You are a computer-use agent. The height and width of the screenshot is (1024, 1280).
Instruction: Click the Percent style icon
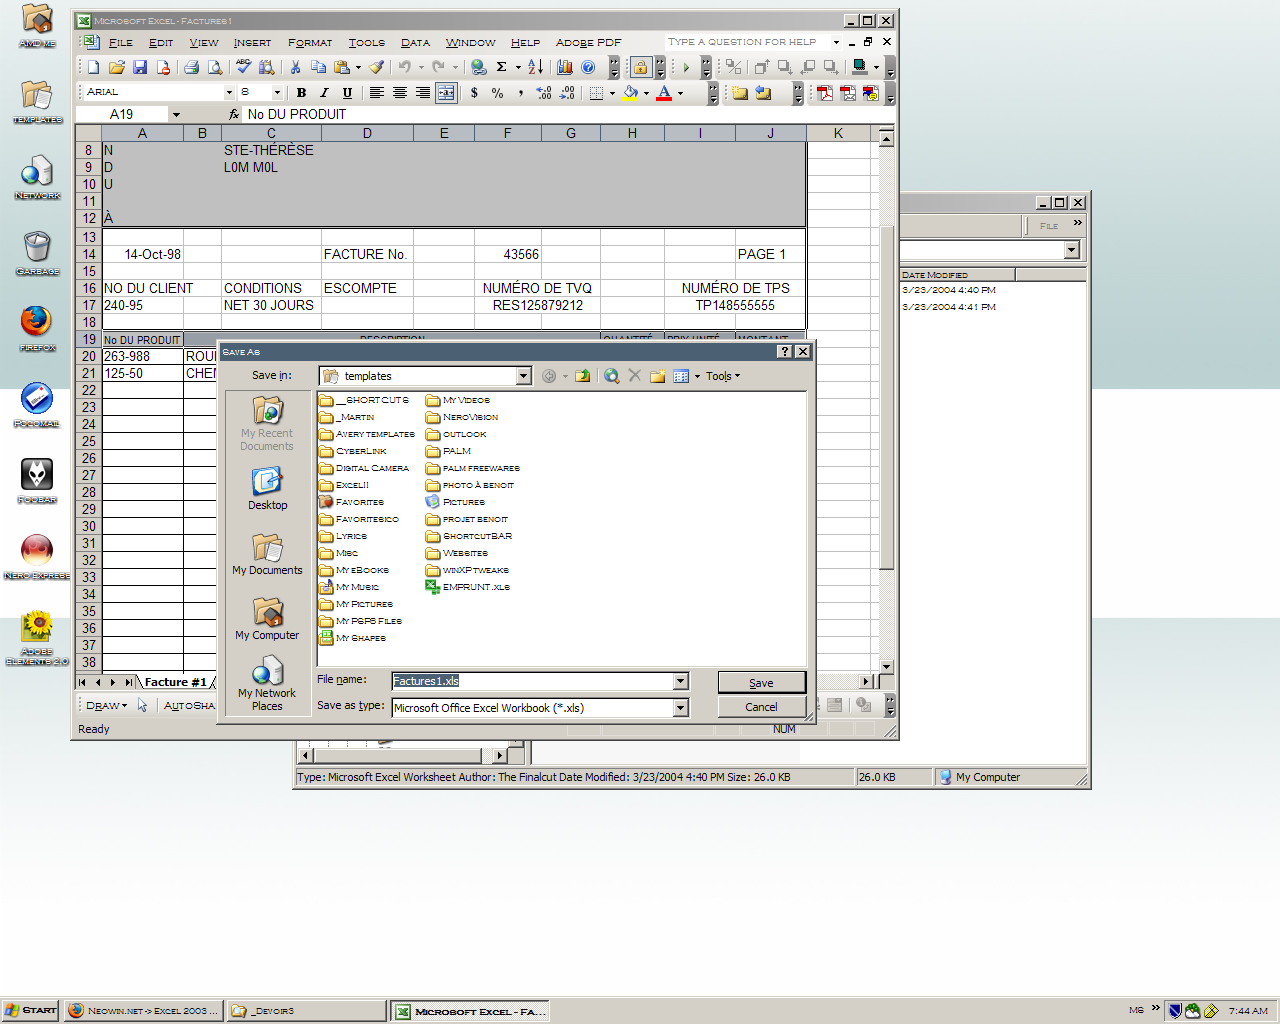point(497,93)
